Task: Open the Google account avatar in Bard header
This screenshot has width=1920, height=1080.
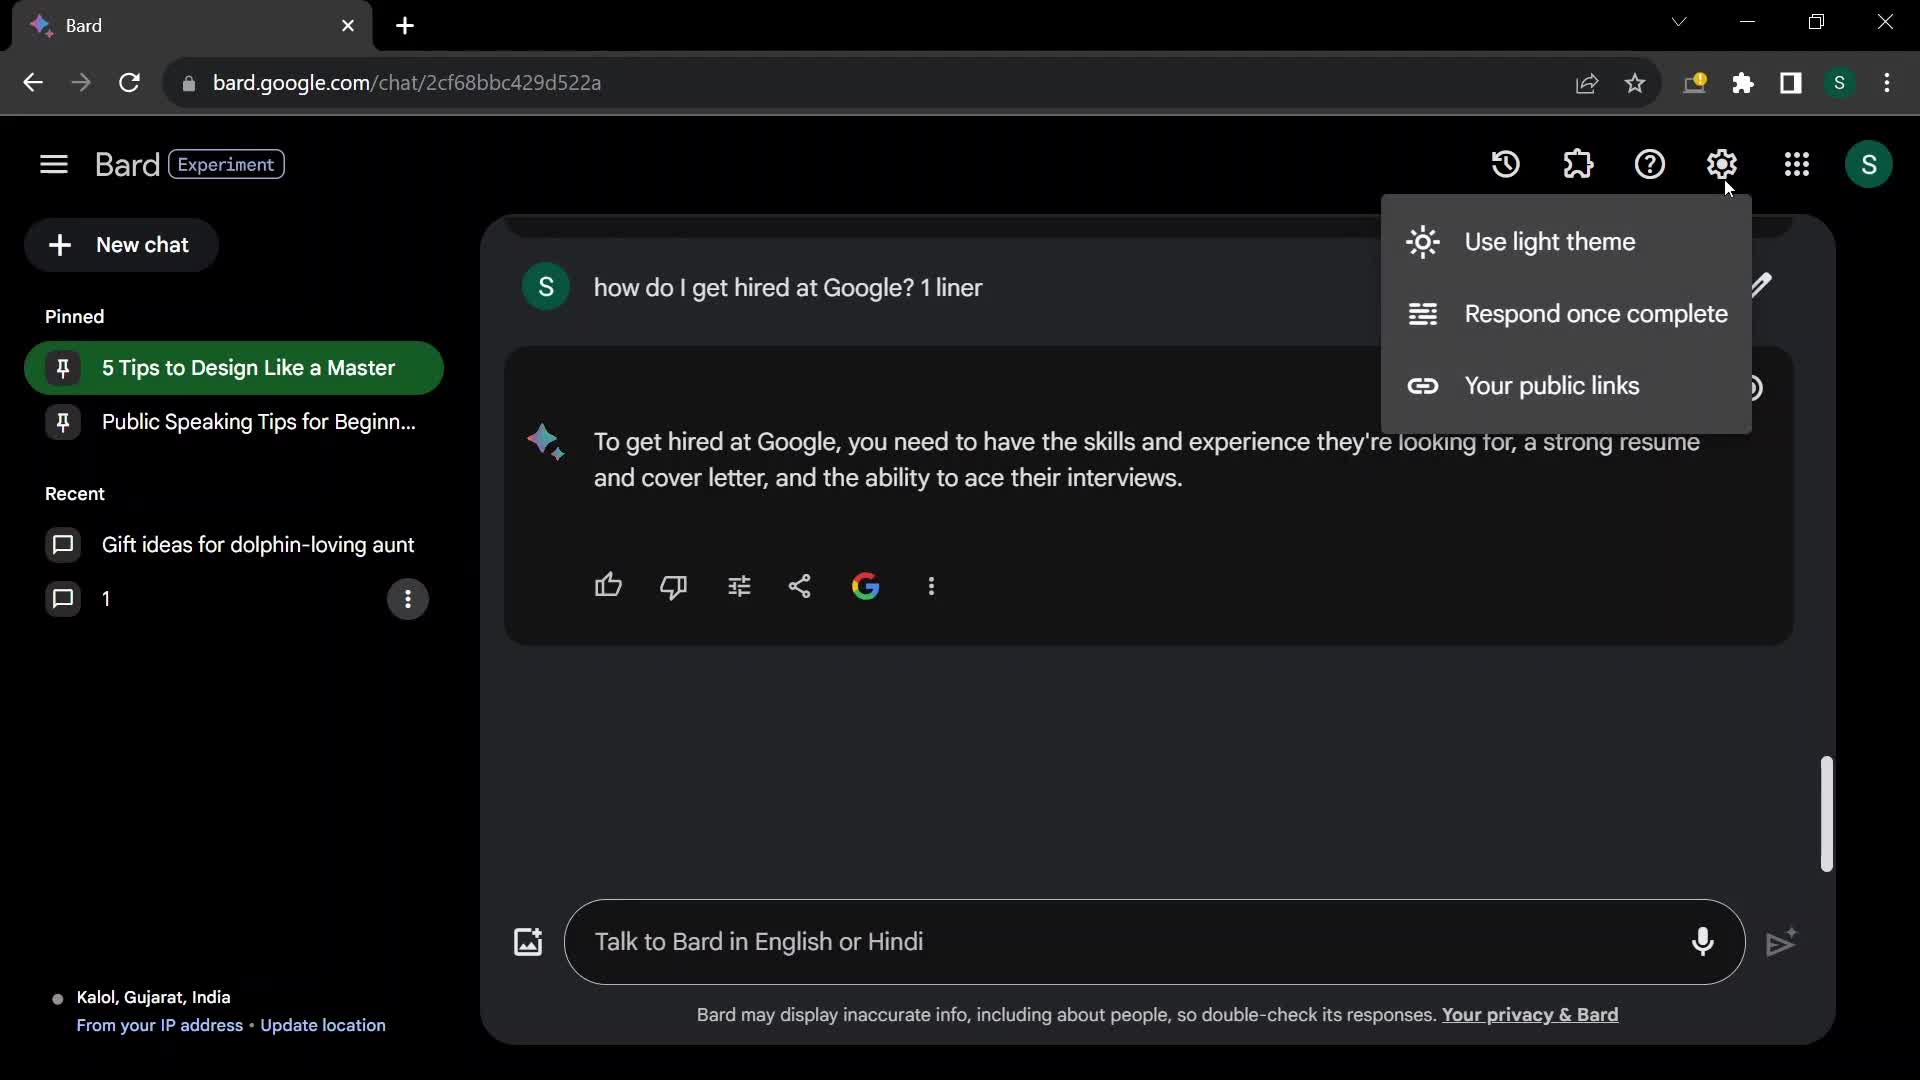Action: pos(1869,164)
